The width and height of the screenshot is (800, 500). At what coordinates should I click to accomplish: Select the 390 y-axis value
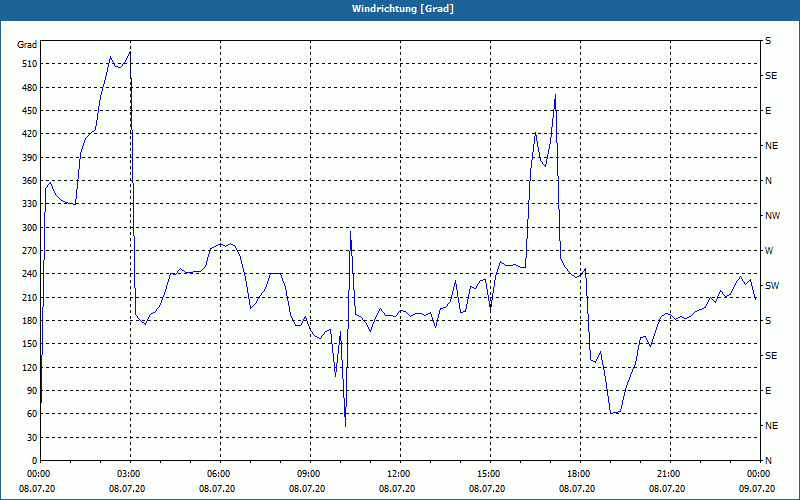pyautogui.click(x=30, y=157)
